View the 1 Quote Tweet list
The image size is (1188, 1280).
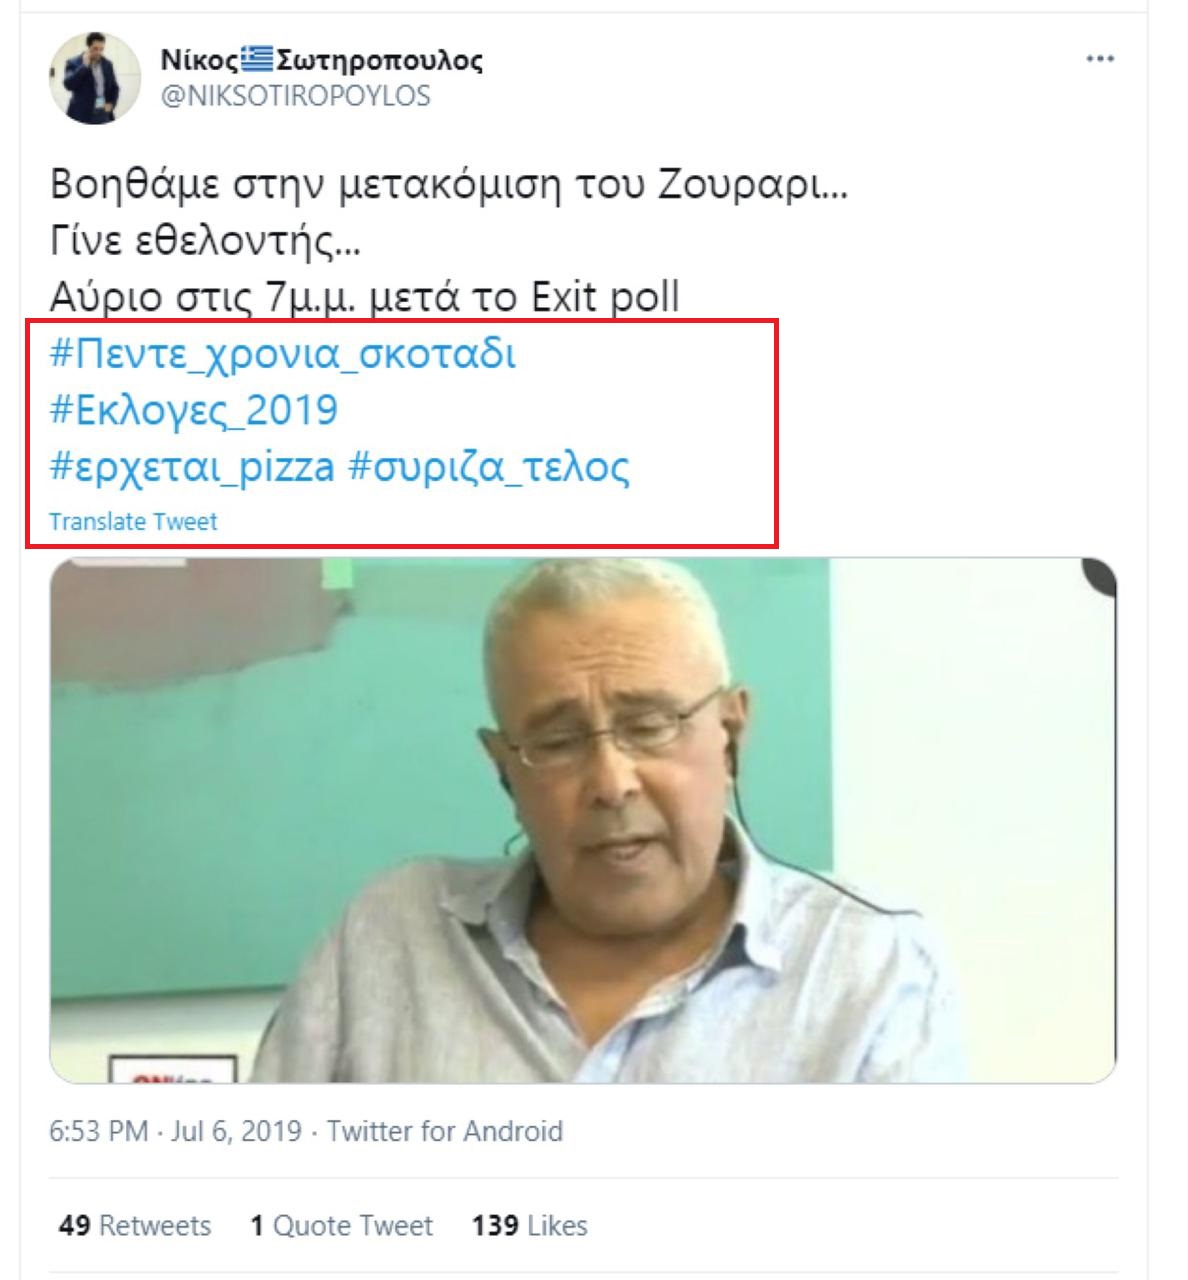(x=341, y=1225)
